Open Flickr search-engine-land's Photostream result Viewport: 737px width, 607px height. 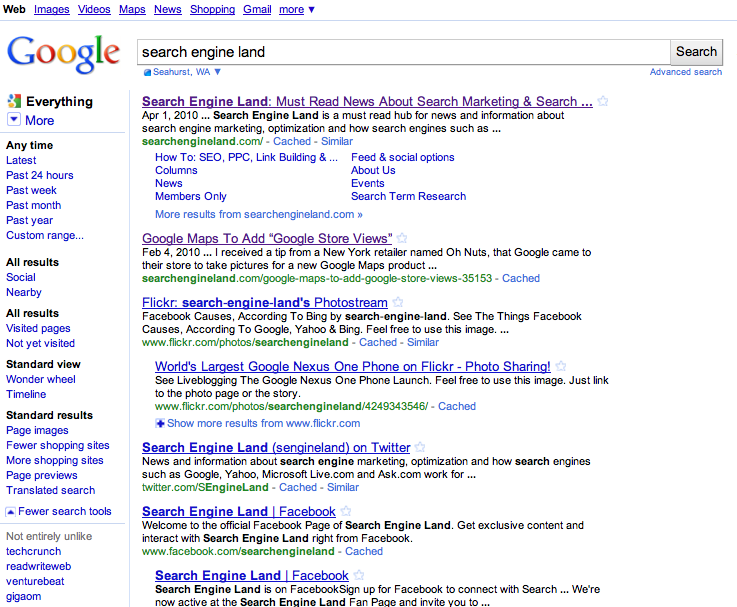click(265, 302)
